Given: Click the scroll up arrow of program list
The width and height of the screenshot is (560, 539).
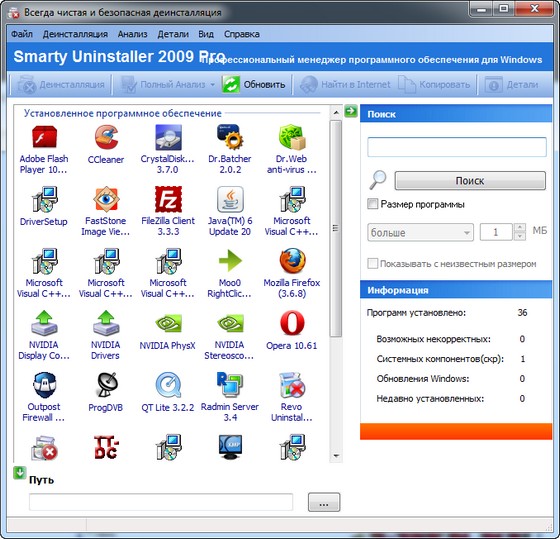Looking at the screenshot, I should click(x=336, y=112).
